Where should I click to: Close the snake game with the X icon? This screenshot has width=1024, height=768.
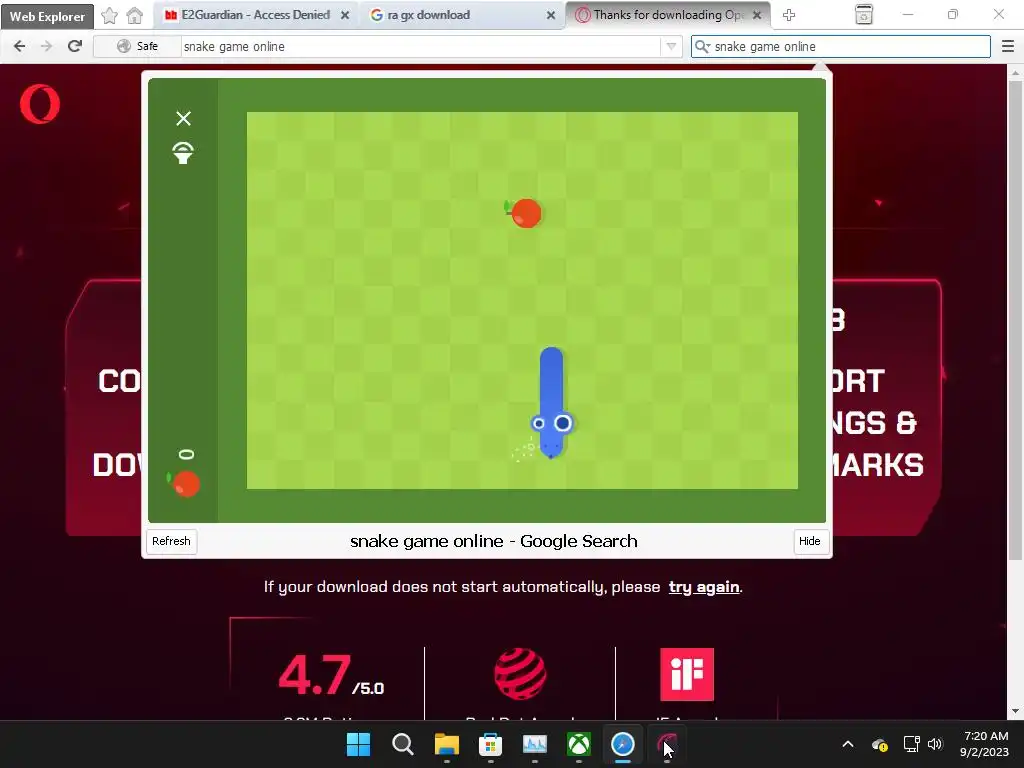point(184,118)
